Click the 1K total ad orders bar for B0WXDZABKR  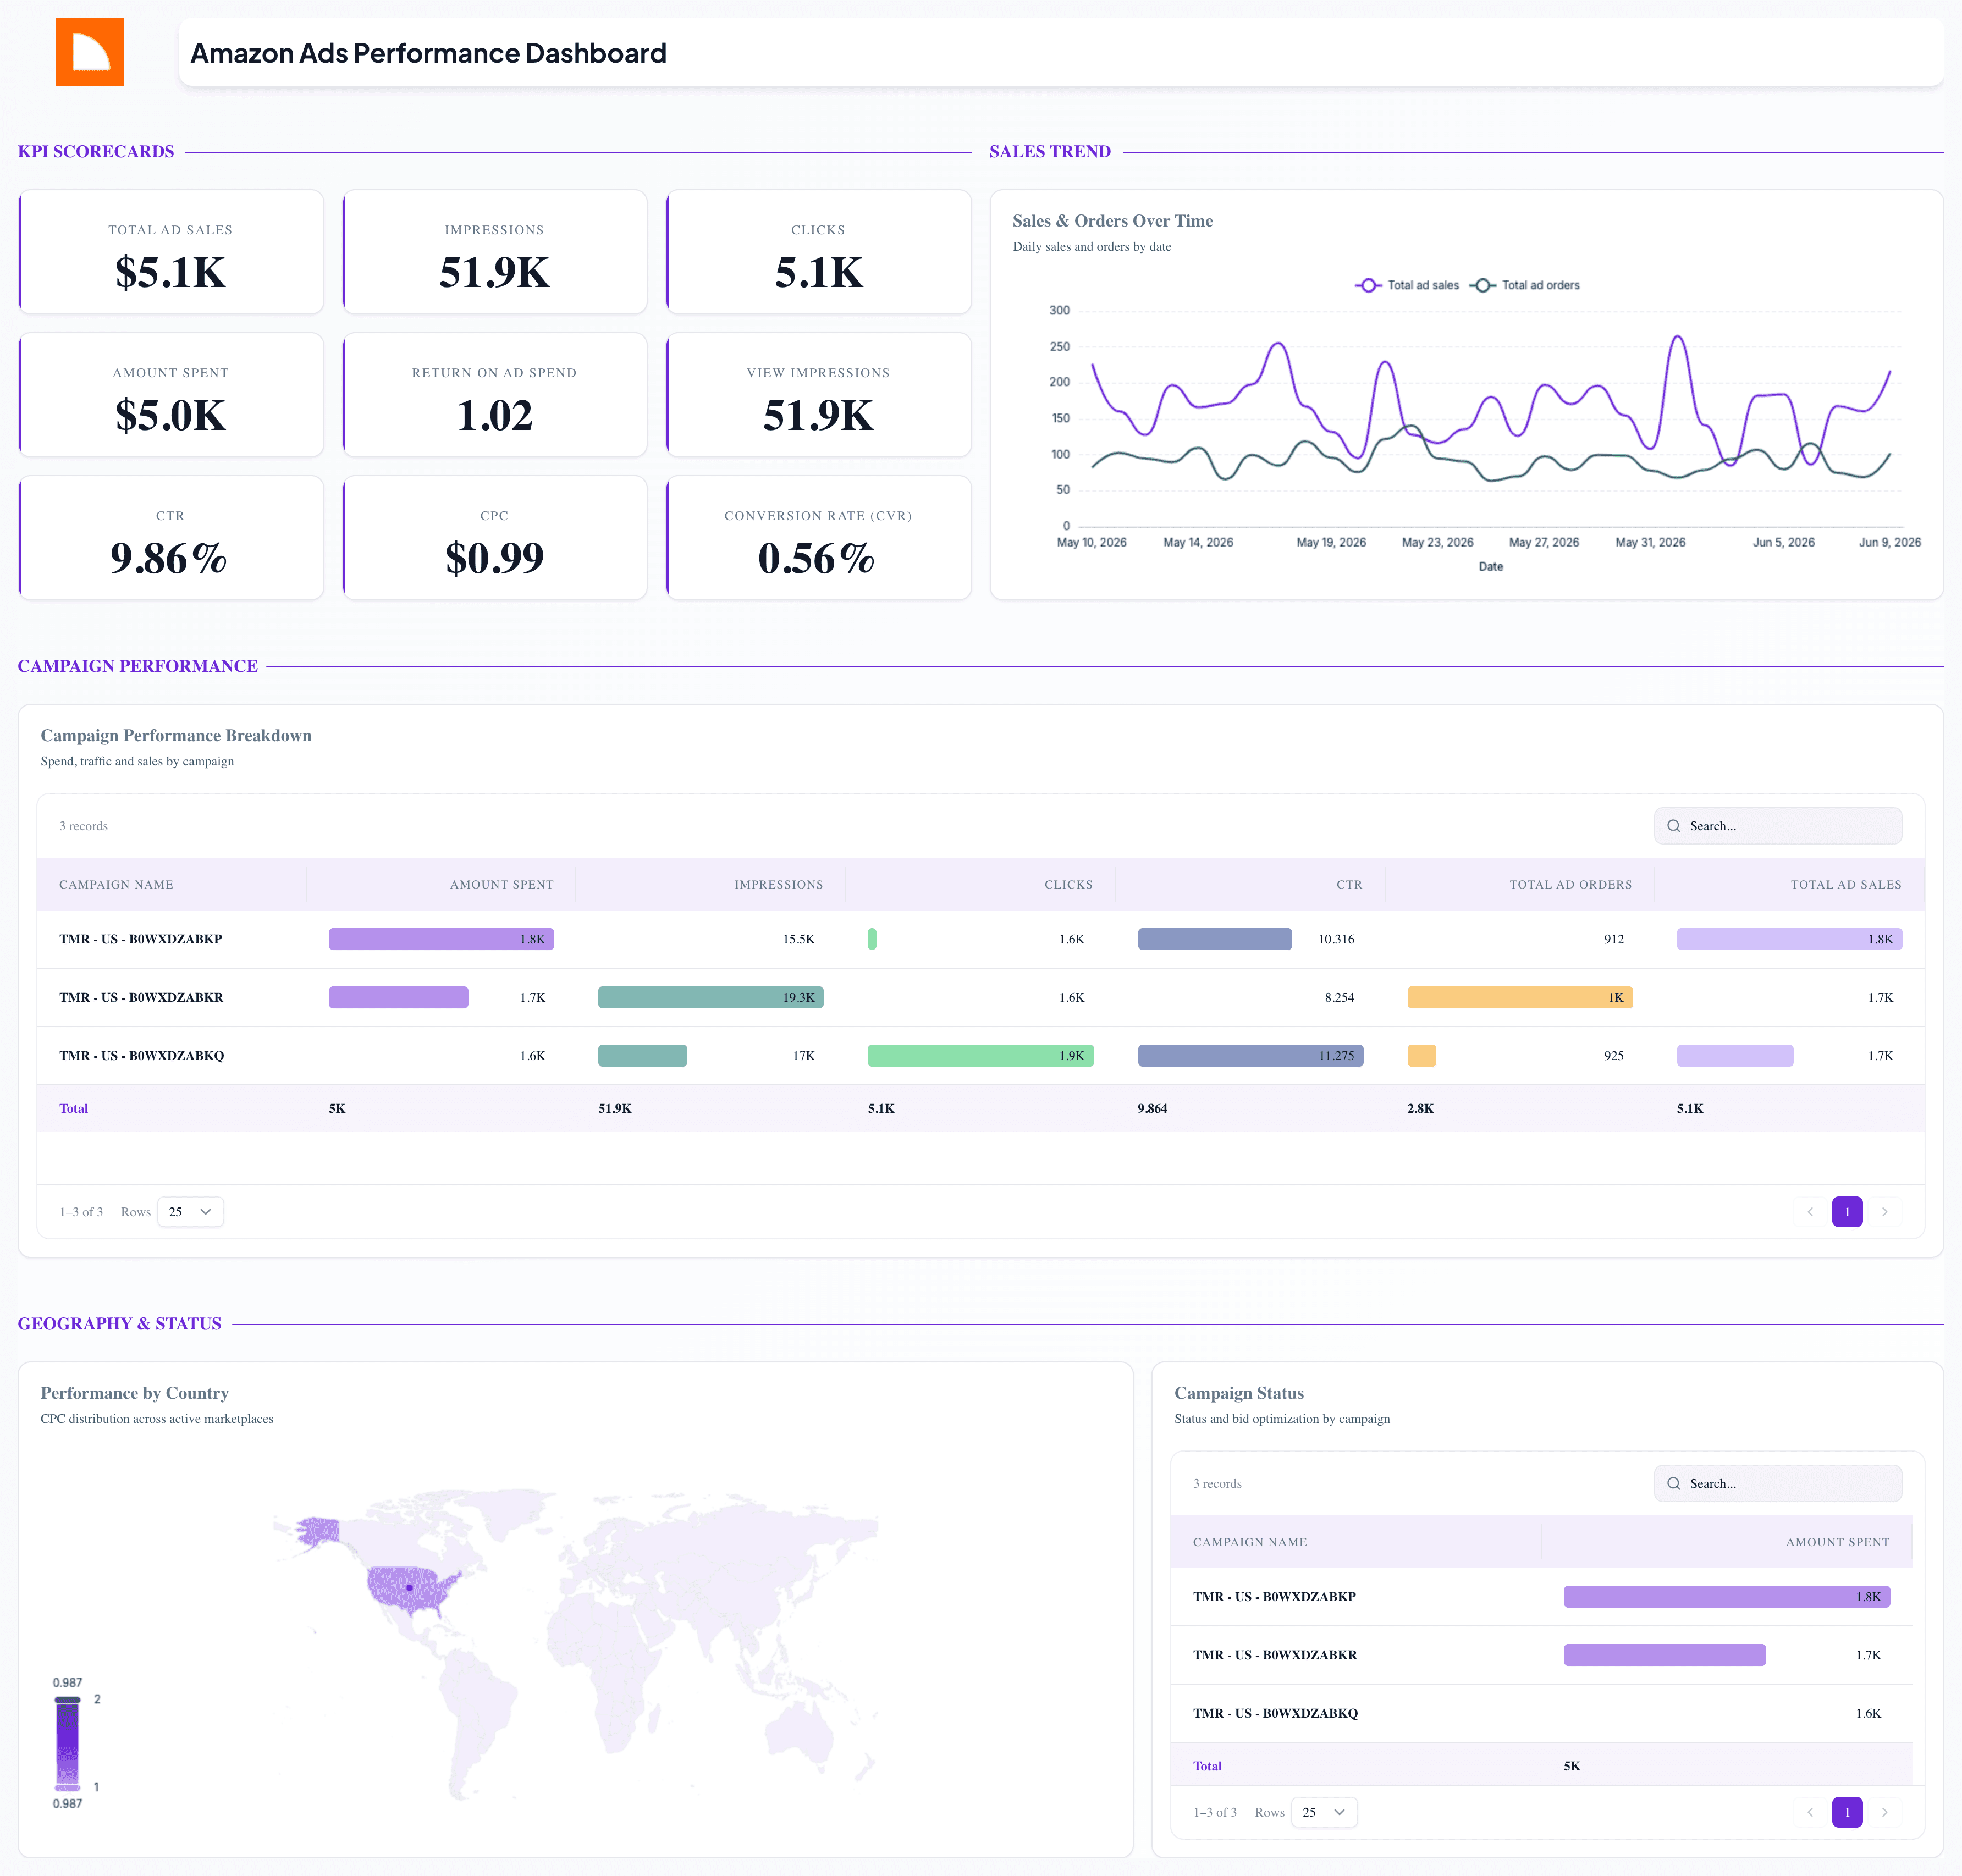click(1520, 997)
